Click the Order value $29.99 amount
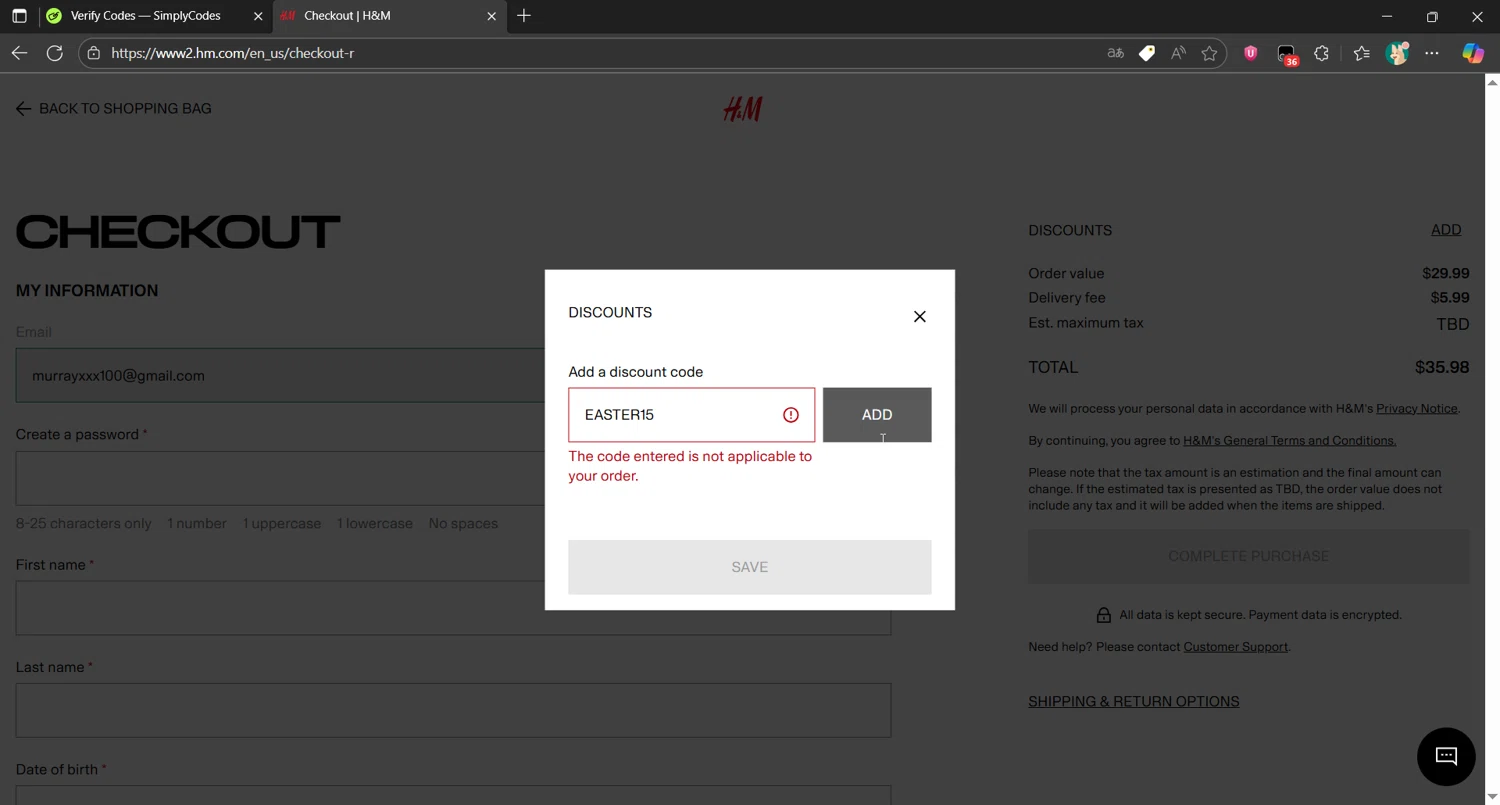Image resolution: width=1500 pixels, height=805 pixels. (1446, 273)
